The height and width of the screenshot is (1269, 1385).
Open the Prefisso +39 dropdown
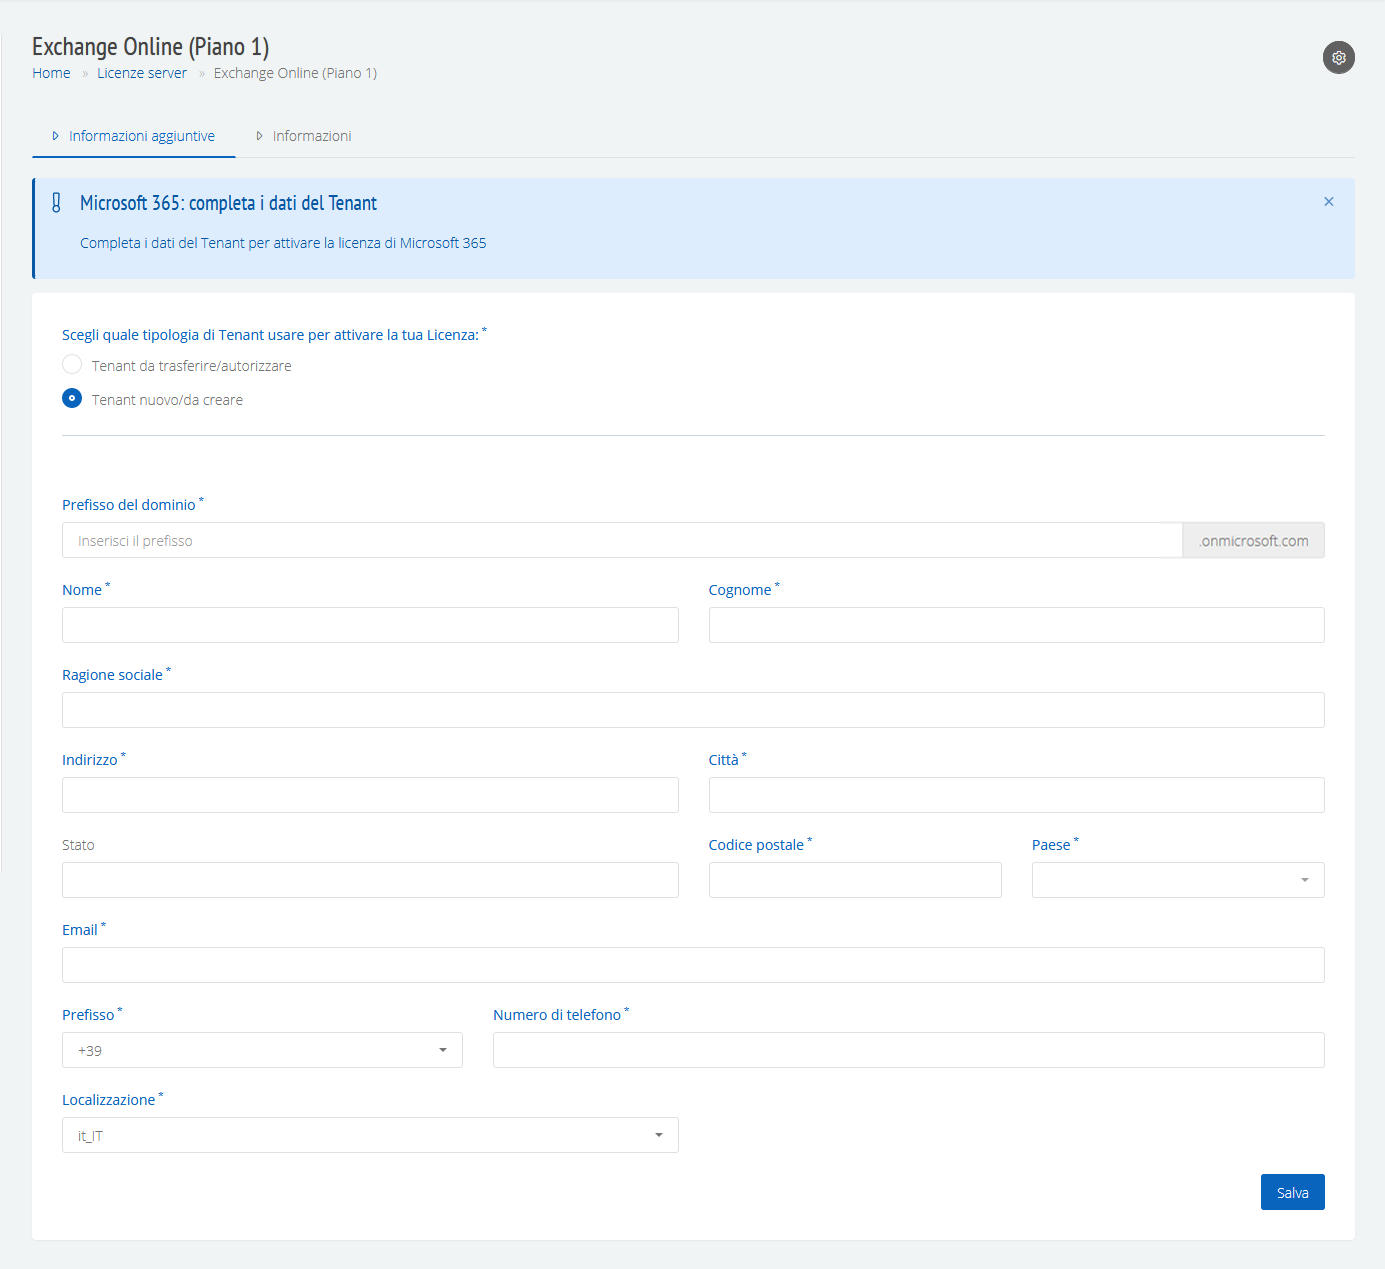(262, 1050)
